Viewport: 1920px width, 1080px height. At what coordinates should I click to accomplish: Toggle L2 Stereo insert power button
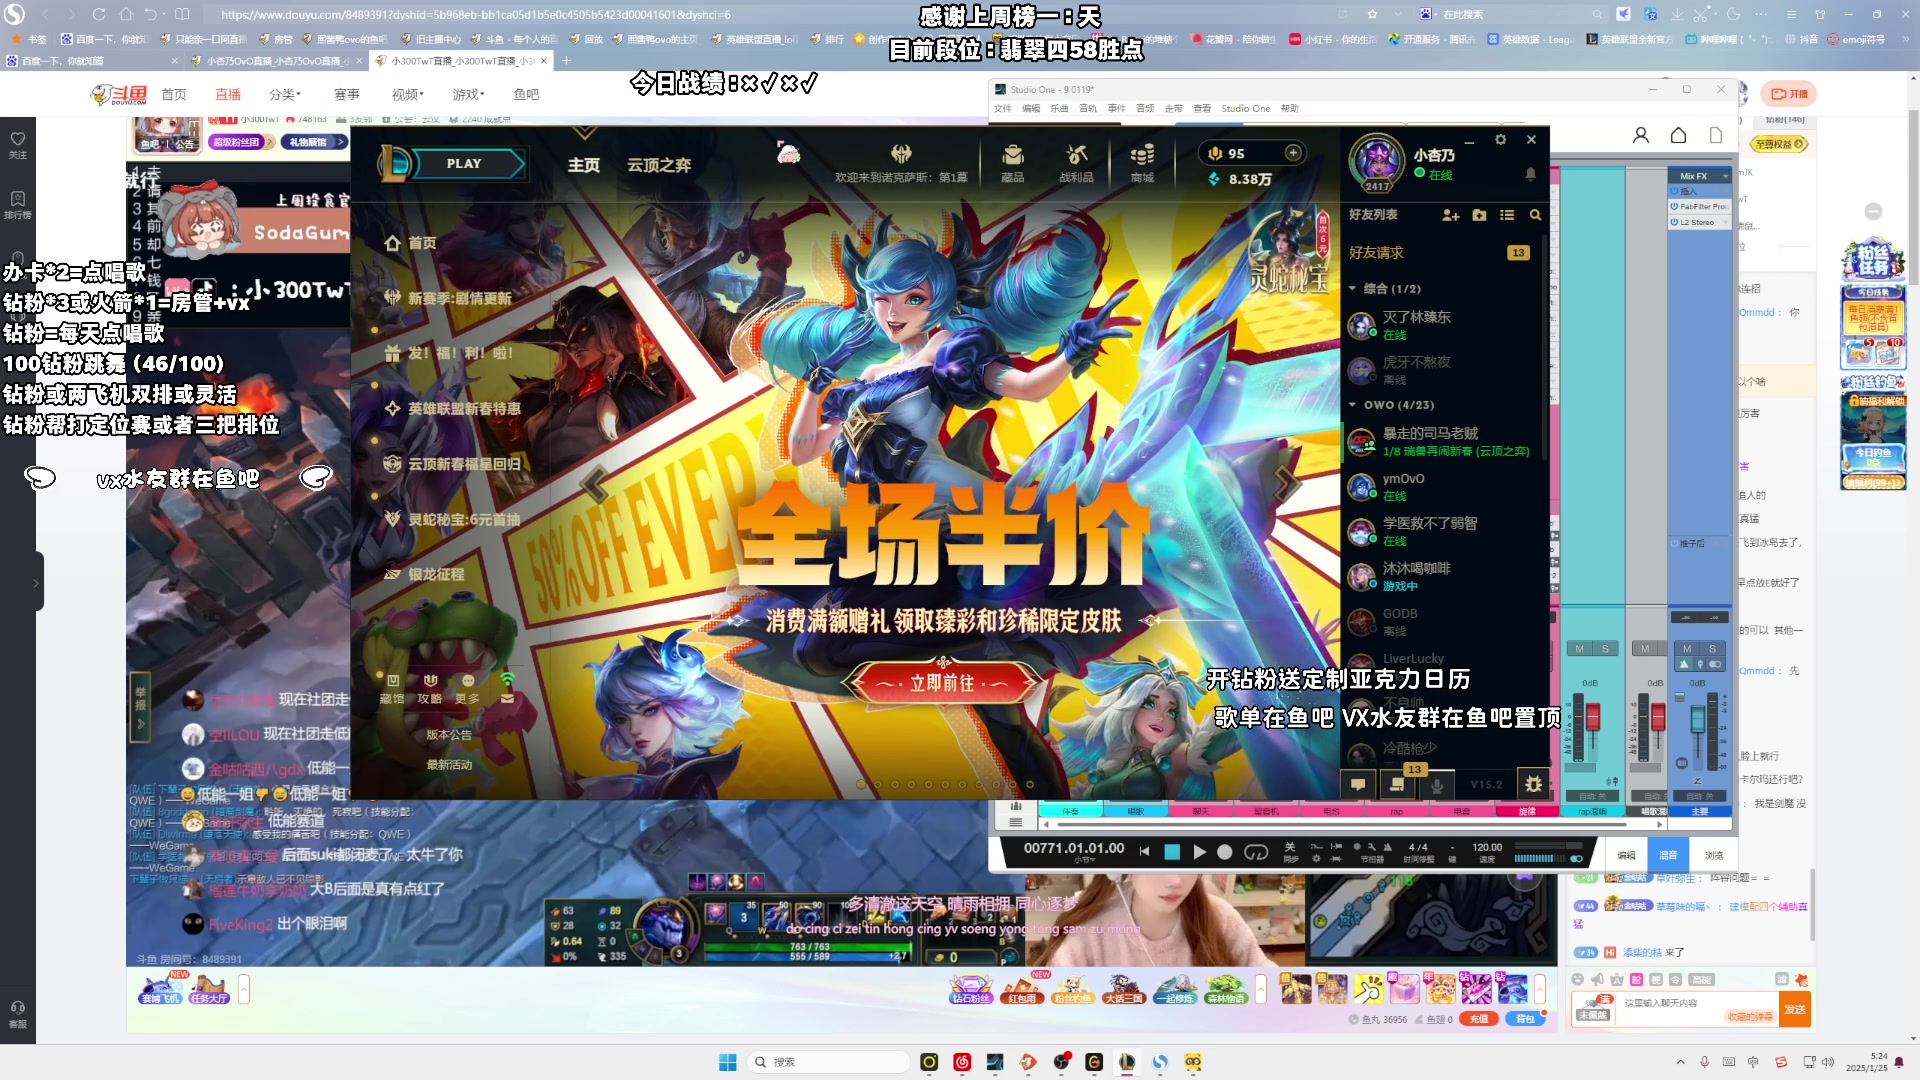pos(1674,222)
